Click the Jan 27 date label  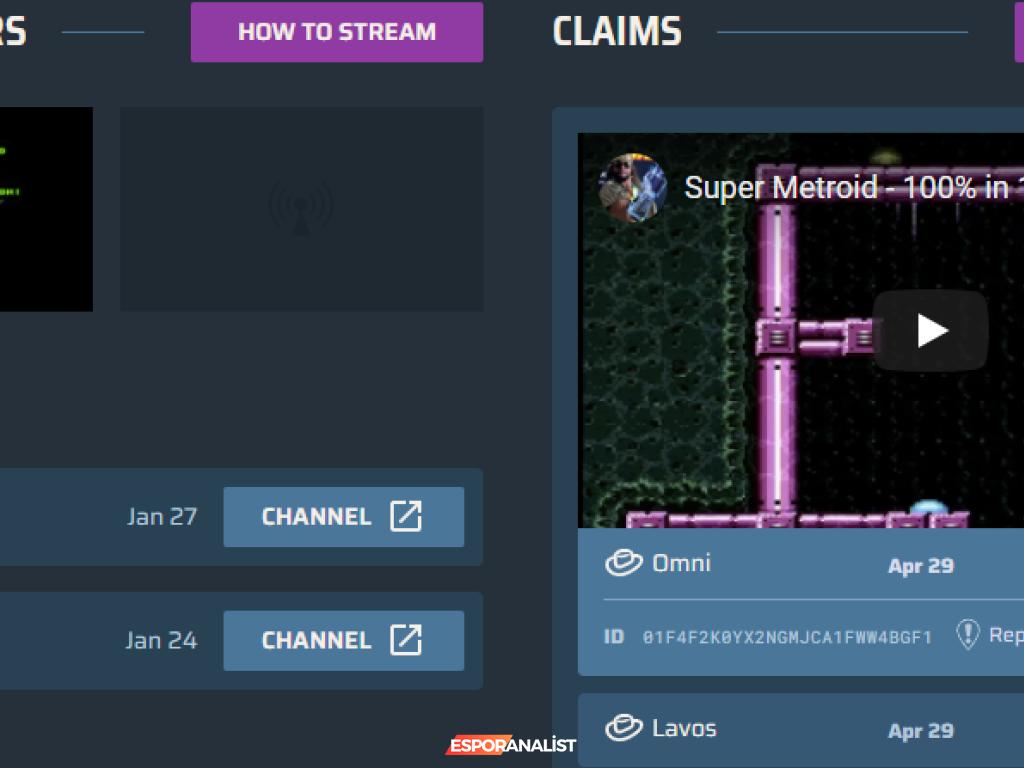[162, 517]
